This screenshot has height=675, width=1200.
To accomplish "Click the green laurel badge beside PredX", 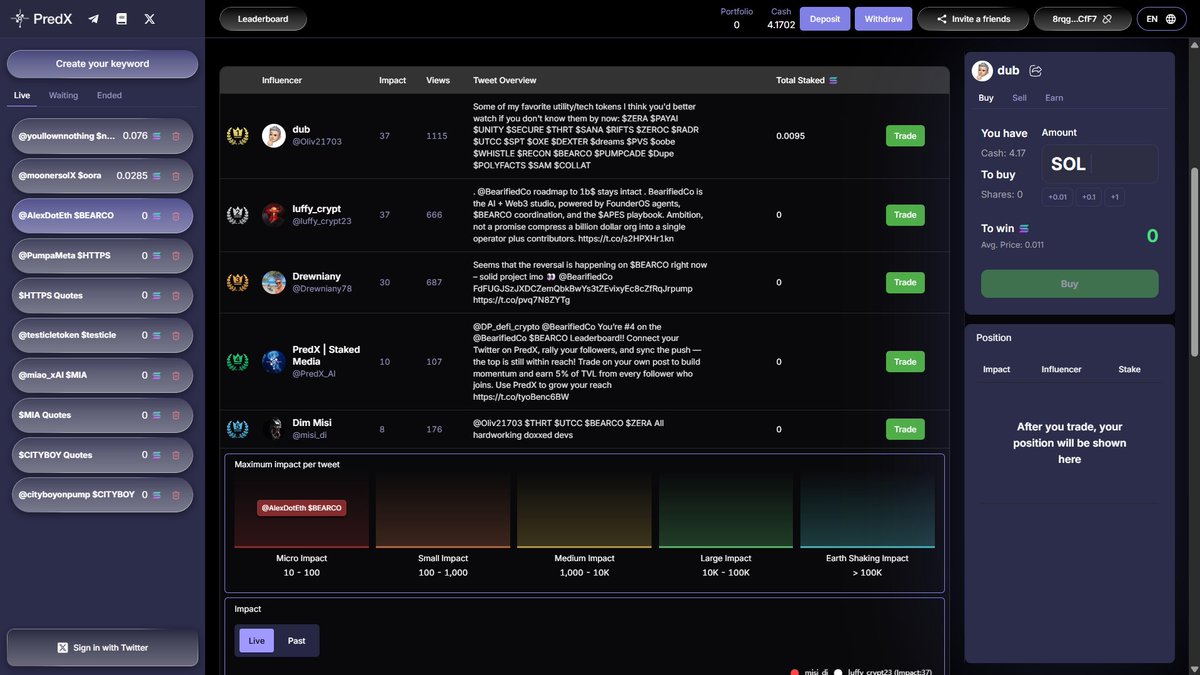I will pyautogui.click(x=238, y=362).
